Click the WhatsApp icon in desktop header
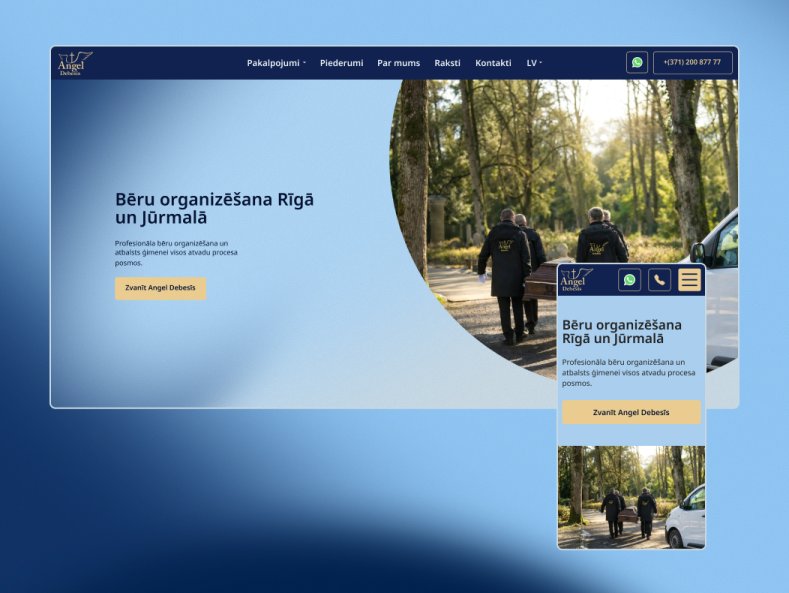The width and height of the screenshot is (789, 593). click(x=637, y=62)
